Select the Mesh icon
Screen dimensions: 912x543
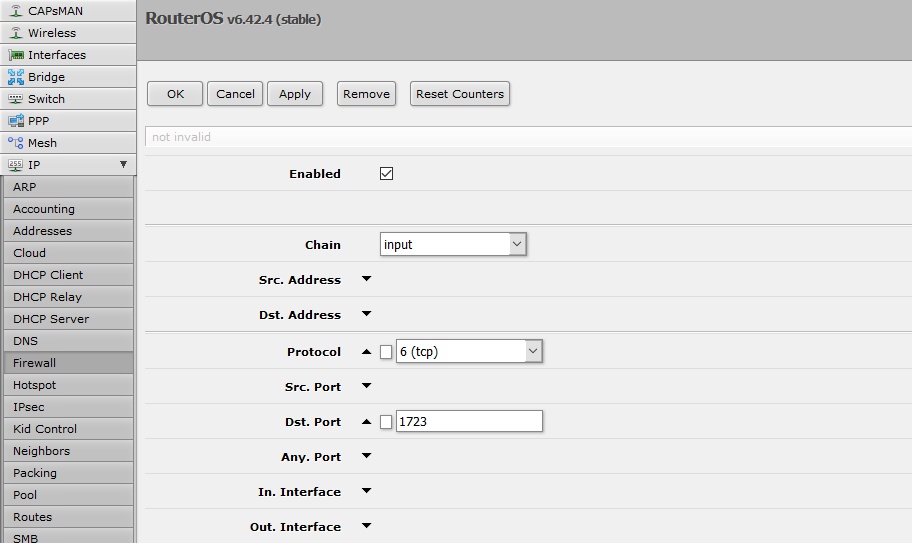pyautogui.click(x=16, y=143)
